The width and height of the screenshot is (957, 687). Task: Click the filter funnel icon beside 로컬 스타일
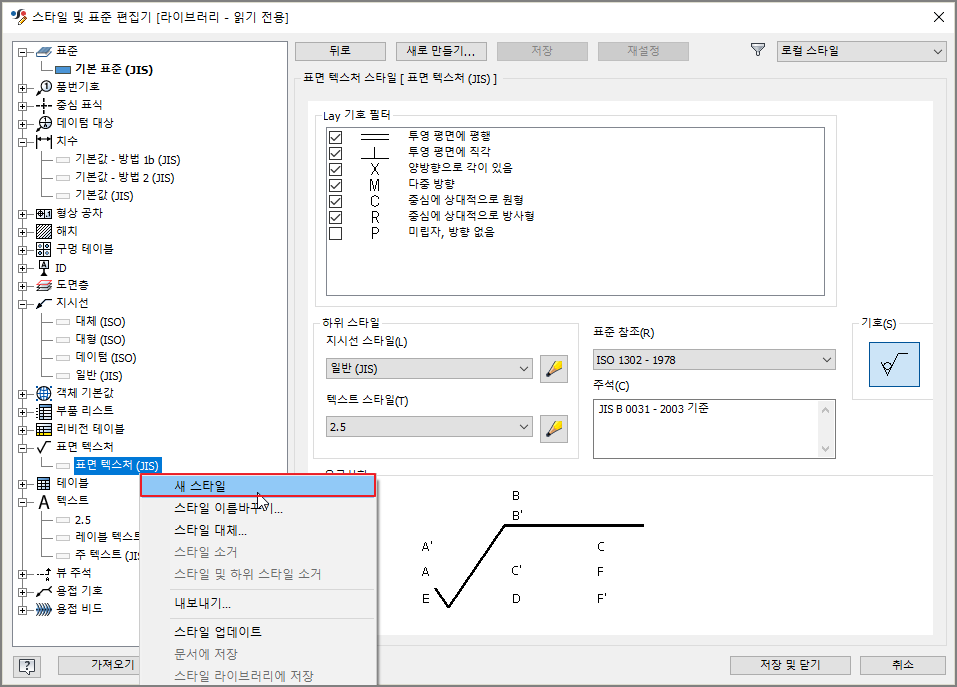click(758, 50)
